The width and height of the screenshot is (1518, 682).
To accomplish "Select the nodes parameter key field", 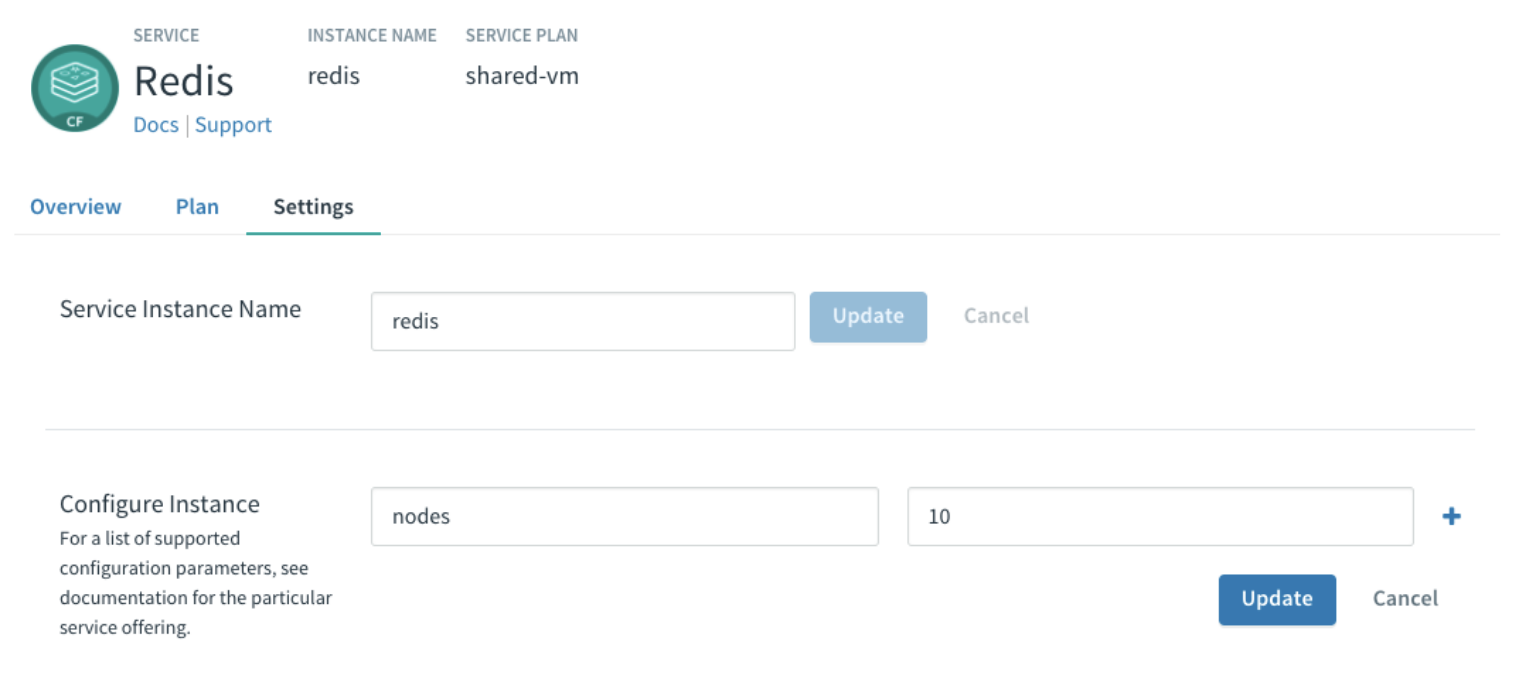I will 625,516.
